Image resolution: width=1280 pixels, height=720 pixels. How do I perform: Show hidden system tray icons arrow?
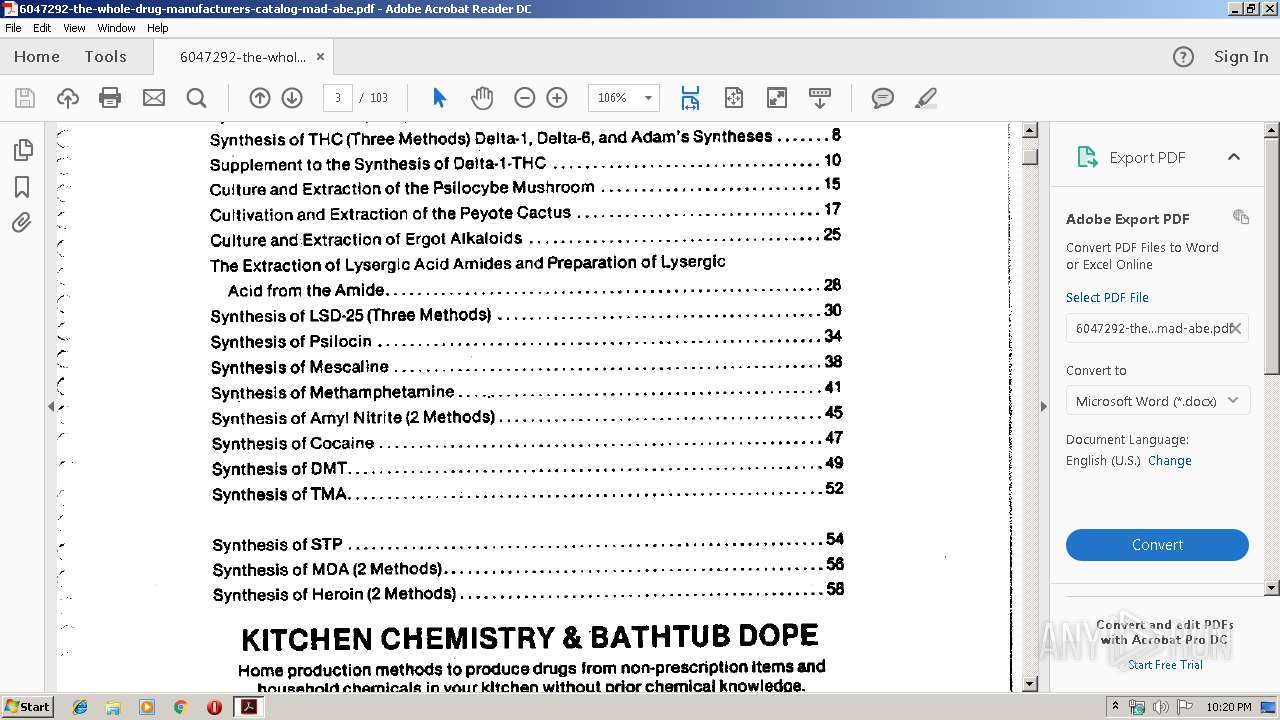[x=1115, y=707]
